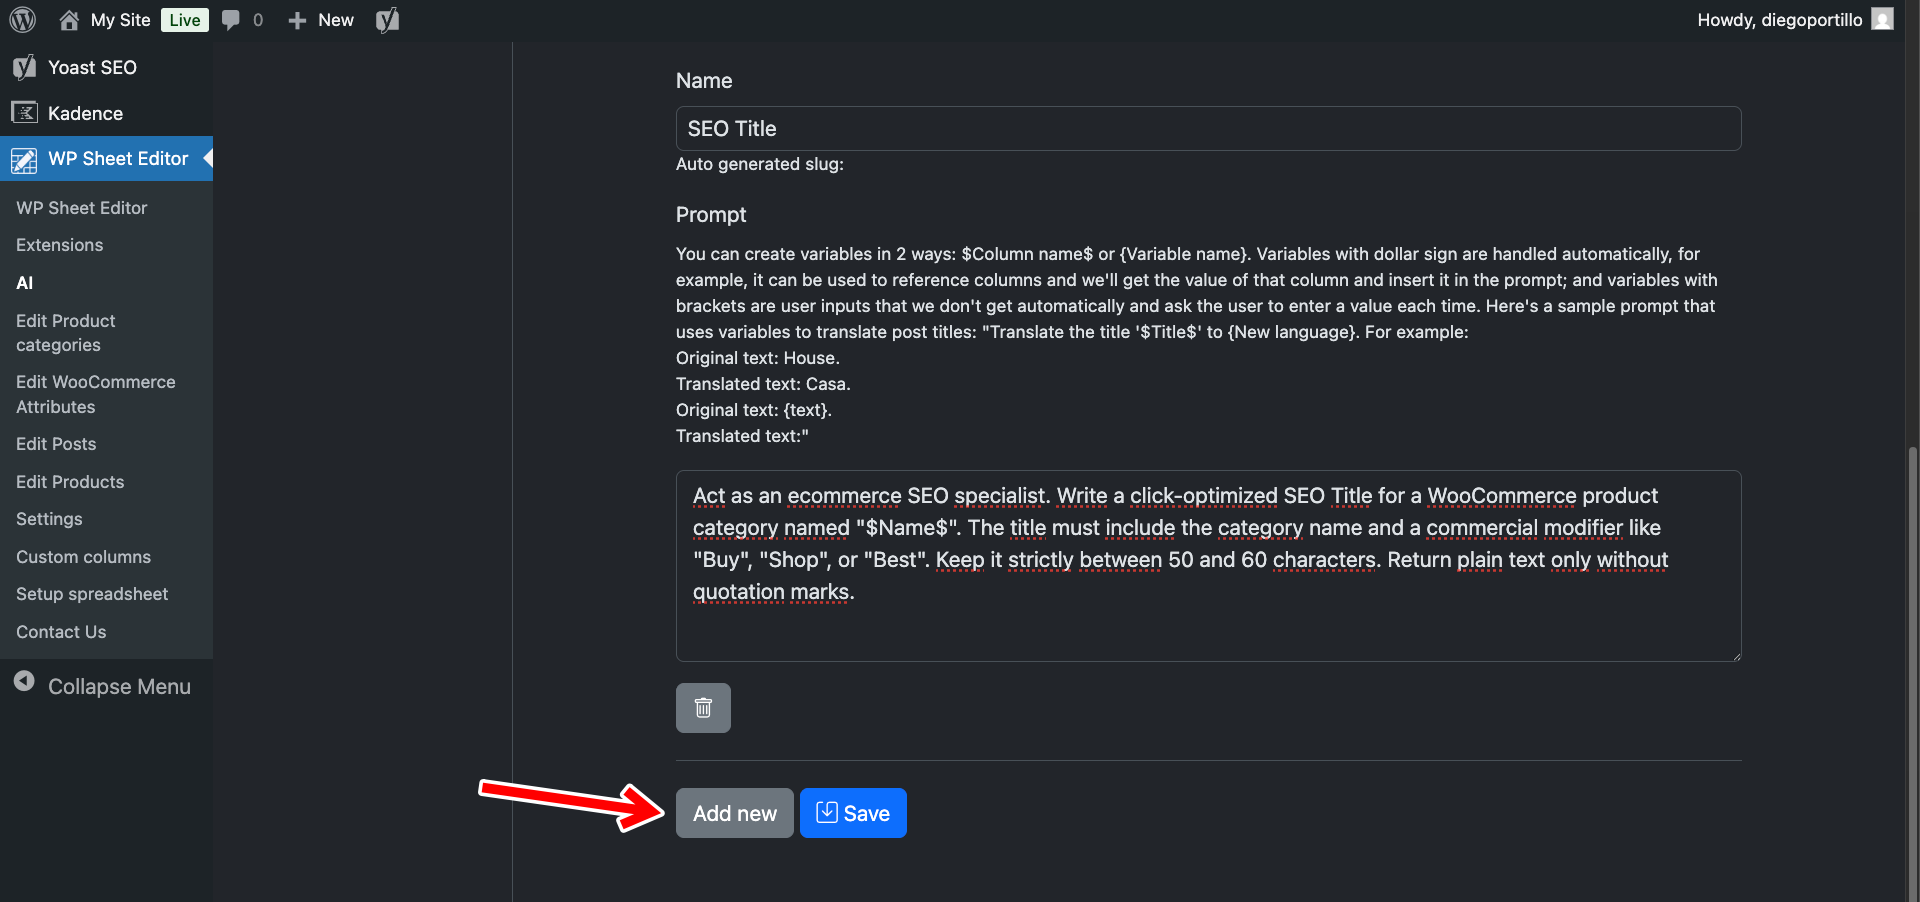The width and height of the screenshot is (1920, 902).
Task: Focus the Prompt text area
Action: point(1208,565)
